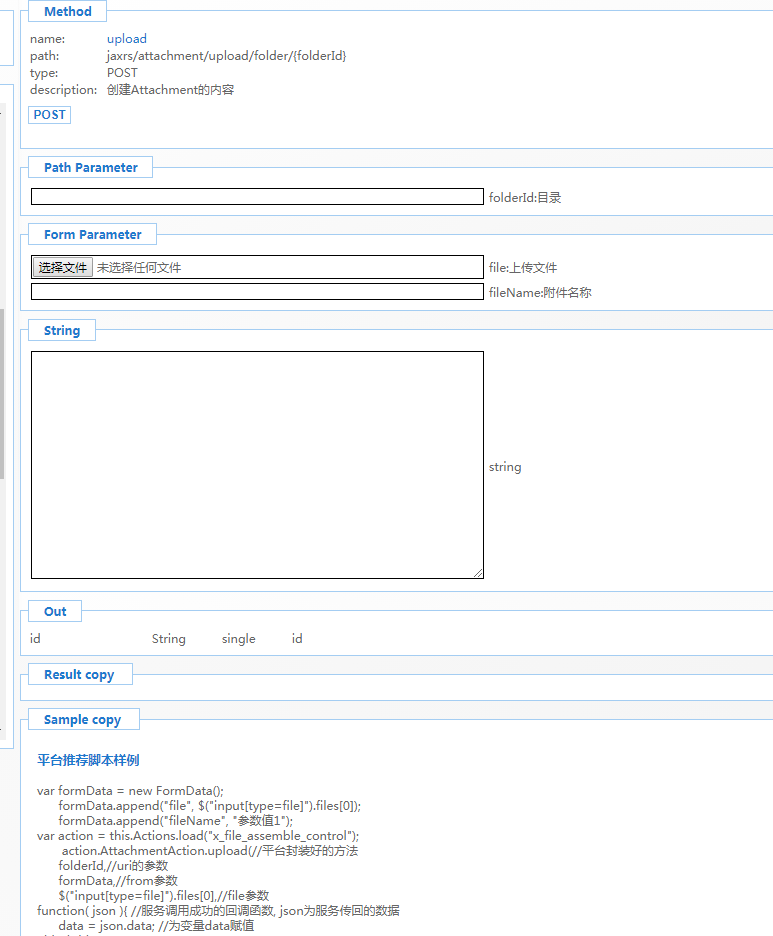This screenshot has width=773, height=936.
Task: Click the Result copy heading
Action: coord(79,675)
